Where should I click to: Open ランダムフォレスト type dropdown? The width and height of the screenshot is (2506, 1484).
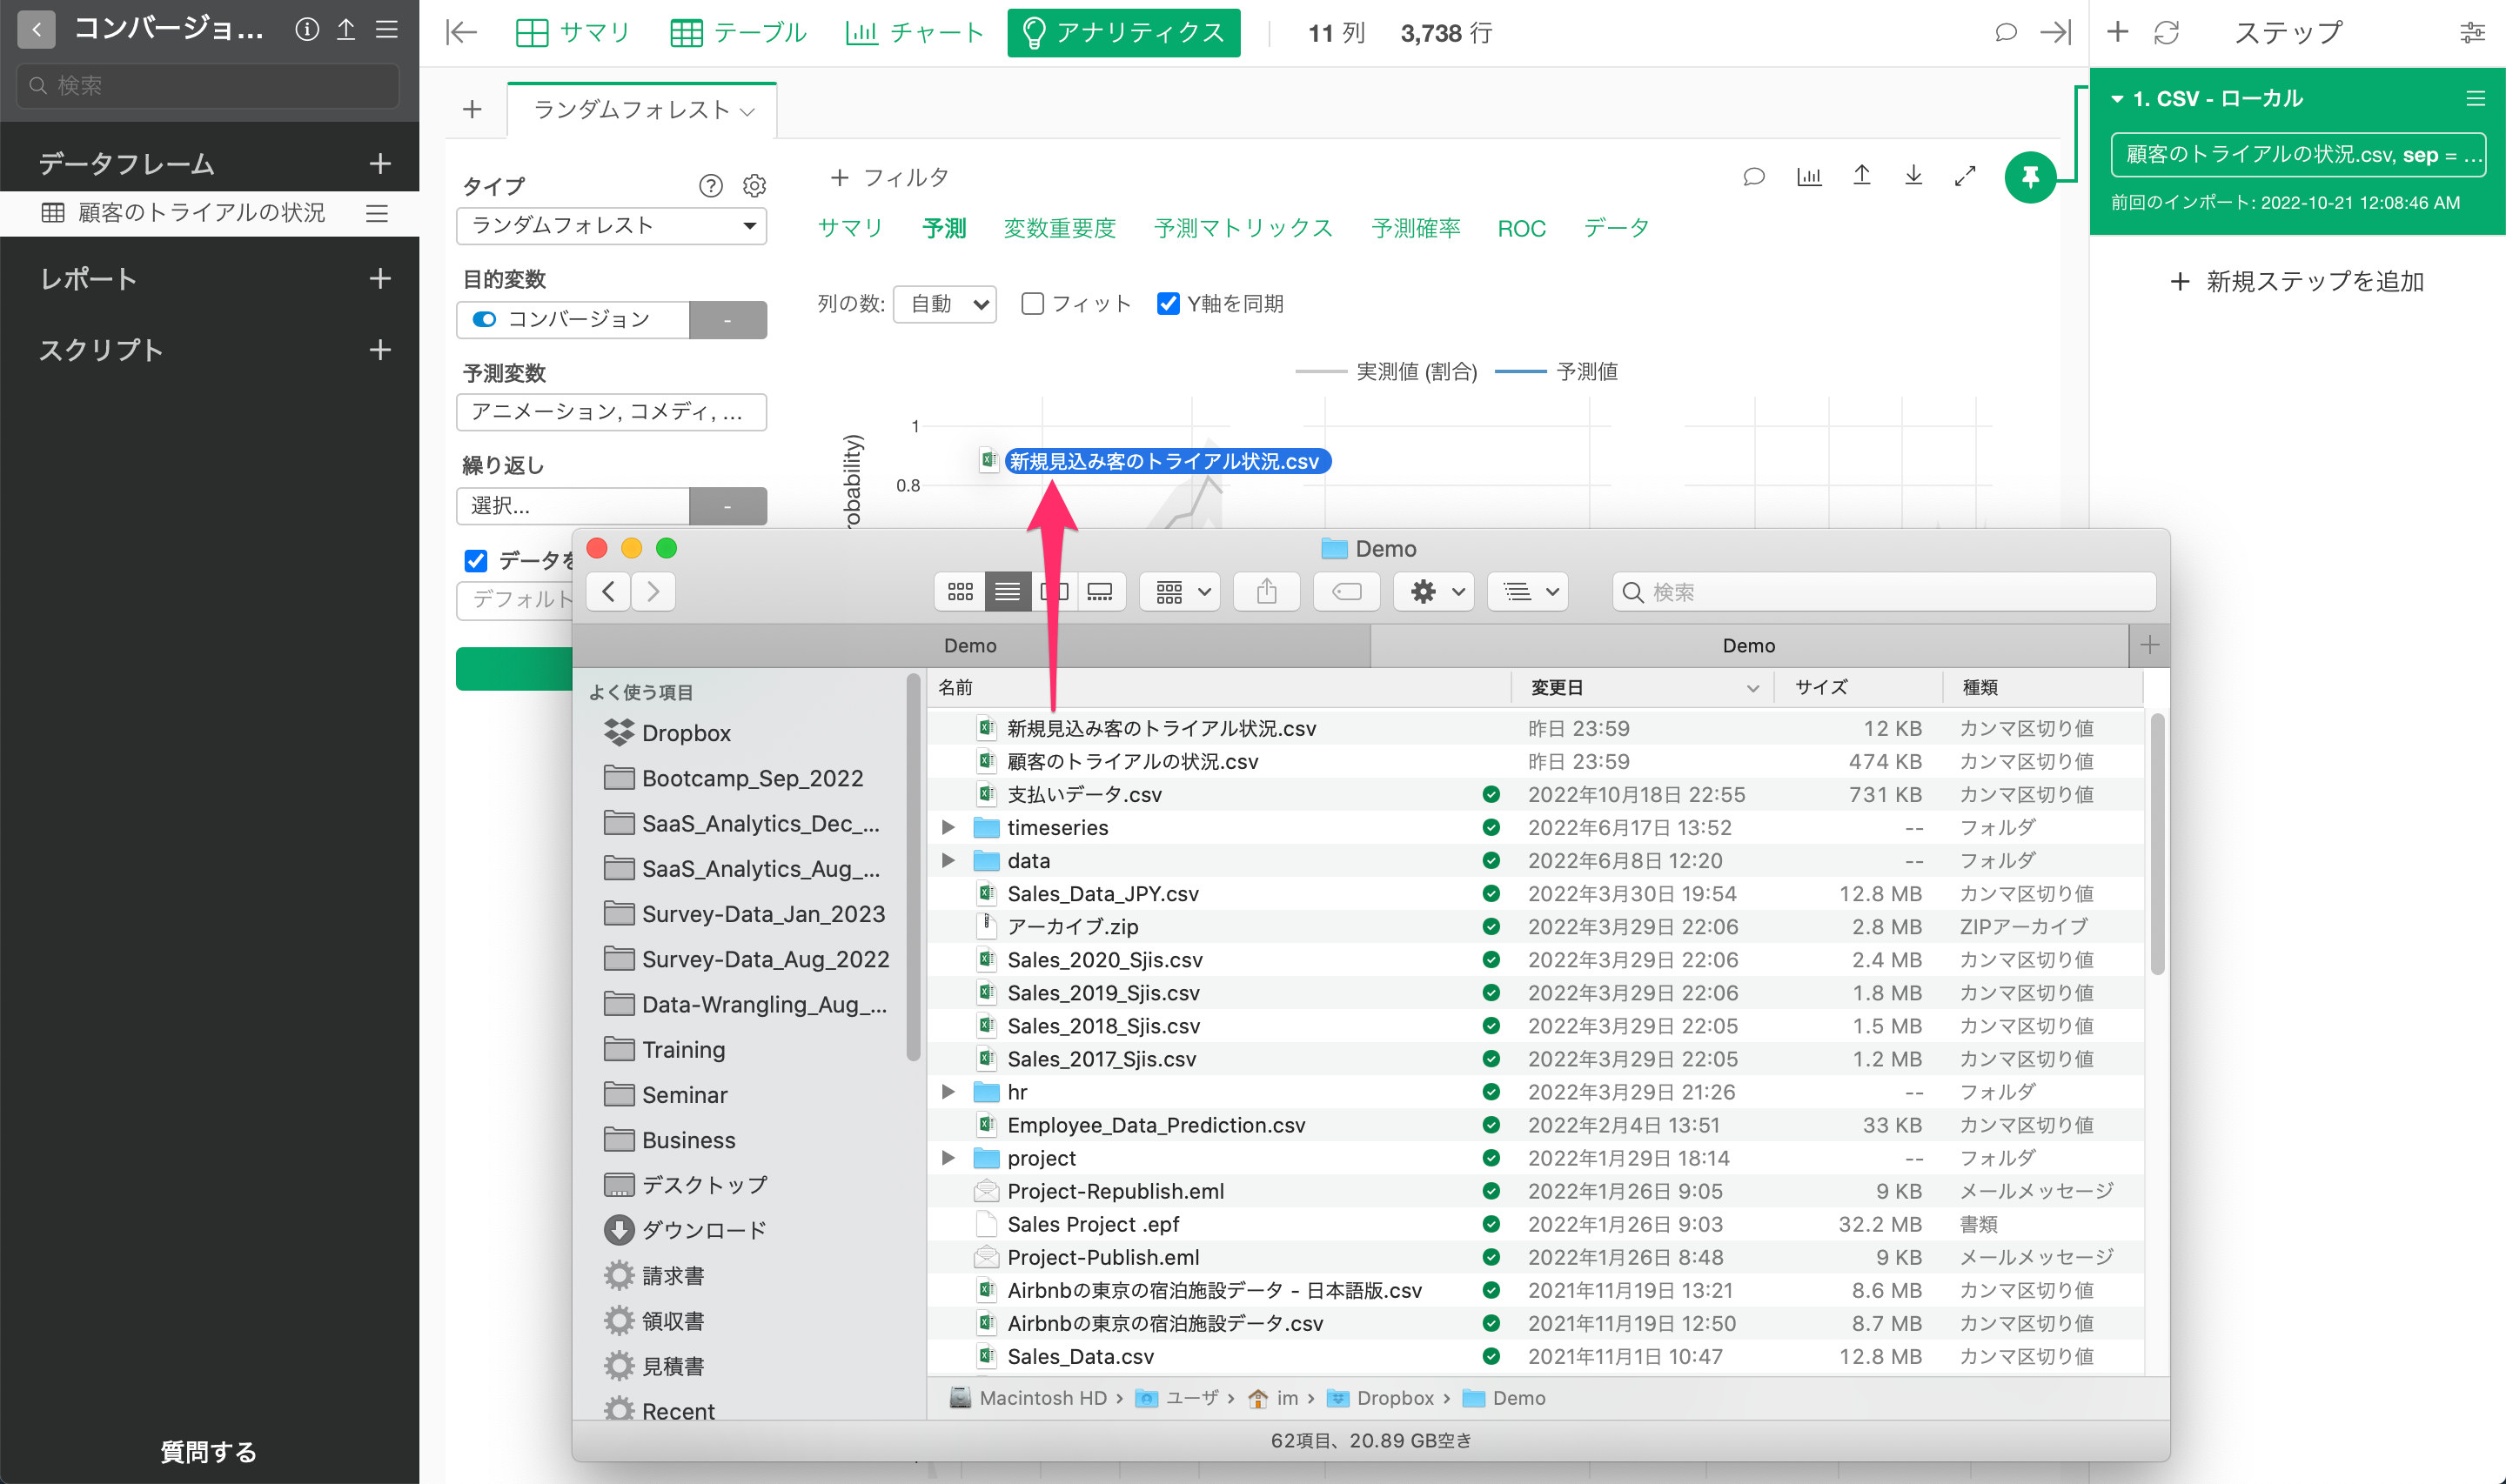click(x=611, y=226)
